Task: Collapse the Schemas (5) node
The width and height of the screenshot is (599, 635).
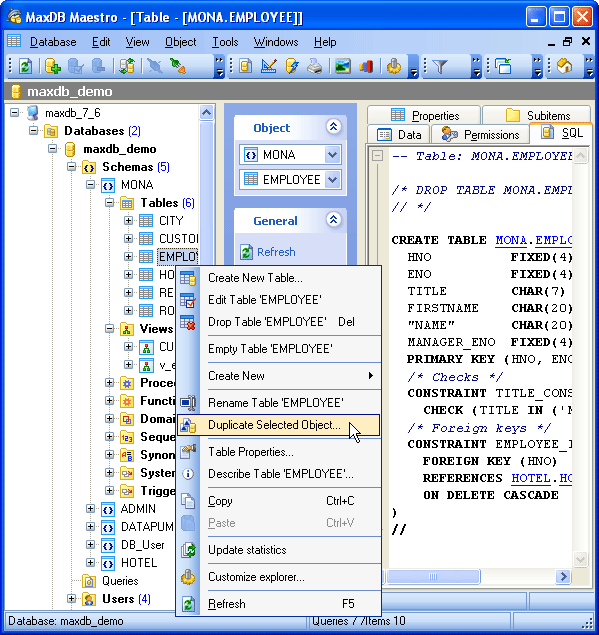Action: tap(71, 166)
